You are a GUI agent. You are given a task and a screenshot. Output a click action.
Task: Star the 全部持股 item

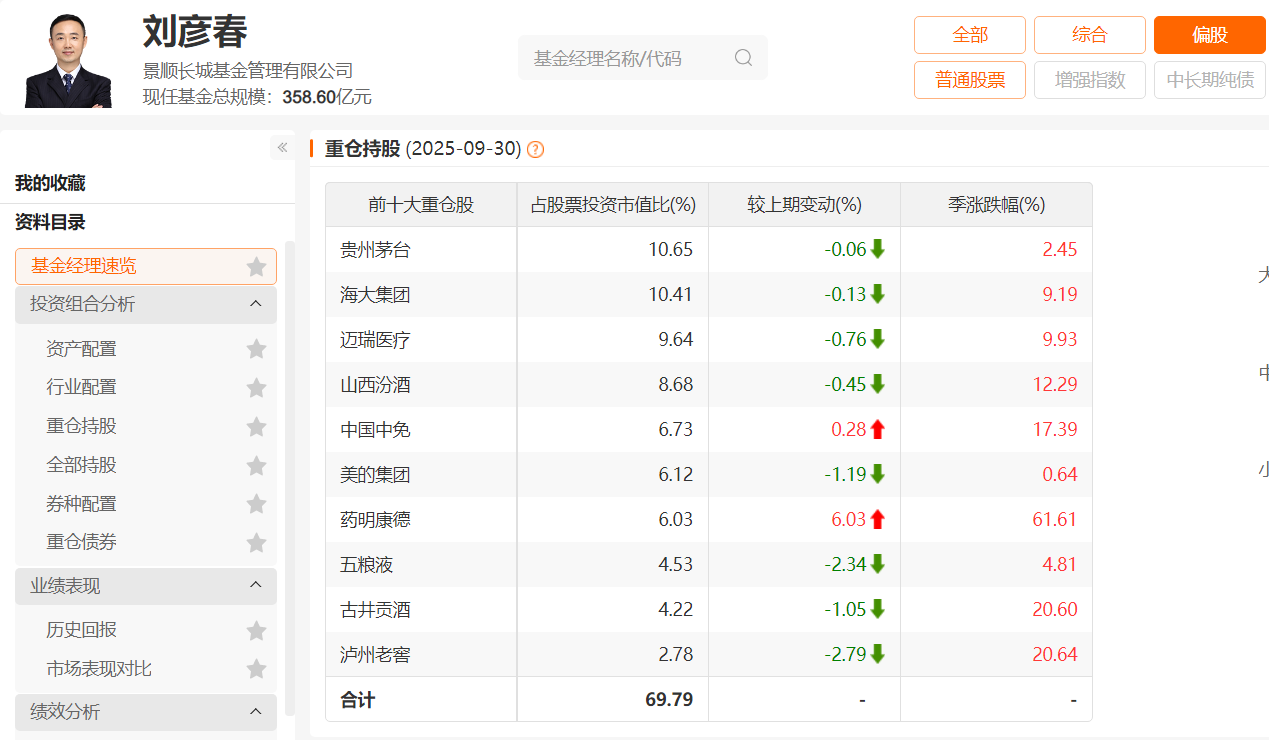coord(256,466)
